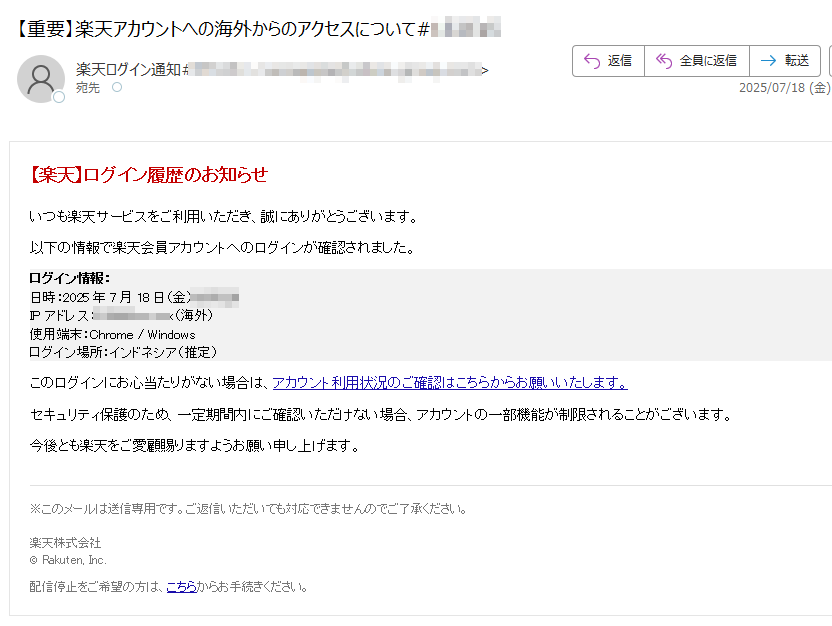Click the 以下の情報で楽天会員アカウント sentence

222,248
